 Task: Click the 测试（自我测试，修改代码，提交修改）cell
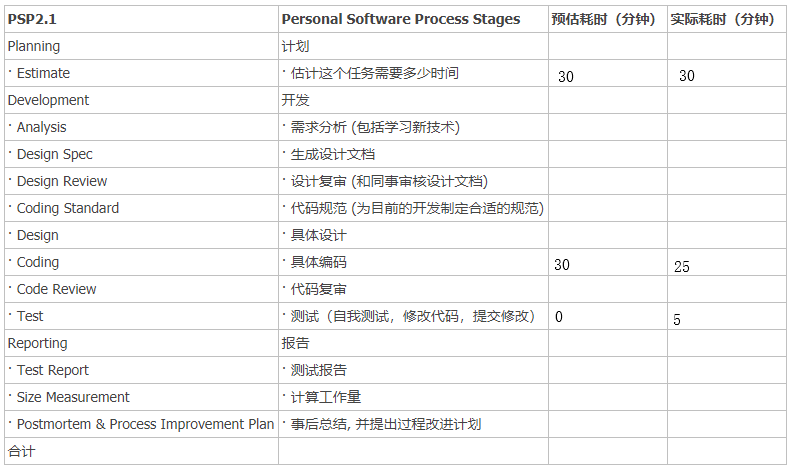click(x=412, y=316)
